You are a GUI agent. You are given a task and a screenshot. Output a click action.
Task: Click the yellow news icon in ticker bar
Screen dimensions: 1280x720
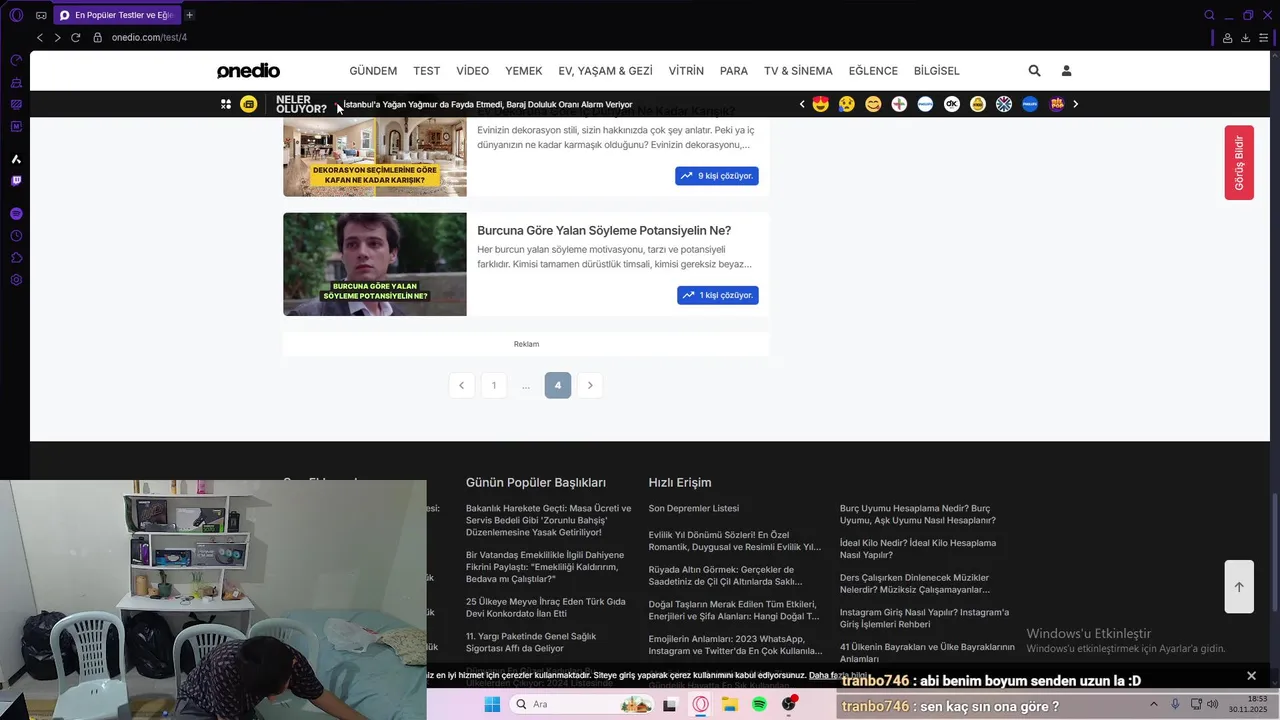(249, 104)
